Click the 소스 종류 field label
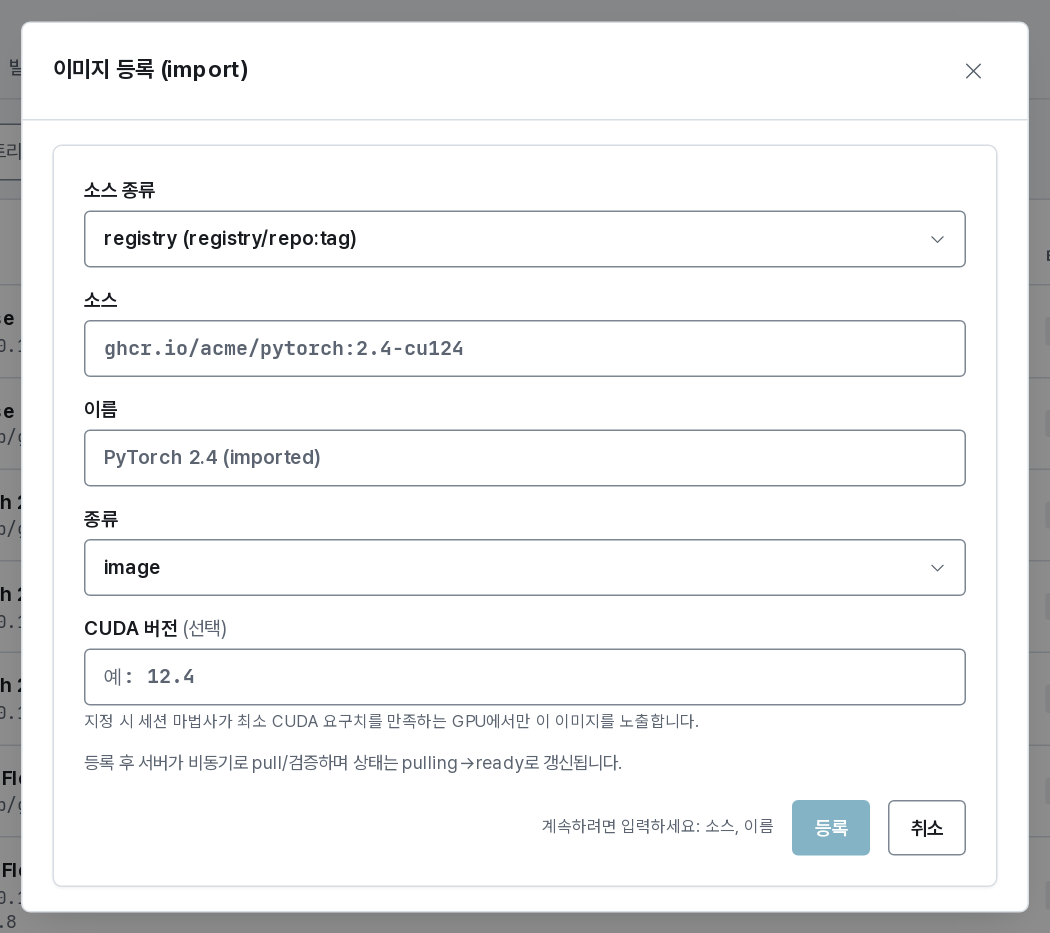The height and width of the screenshot is (933, 1050). 119,190
